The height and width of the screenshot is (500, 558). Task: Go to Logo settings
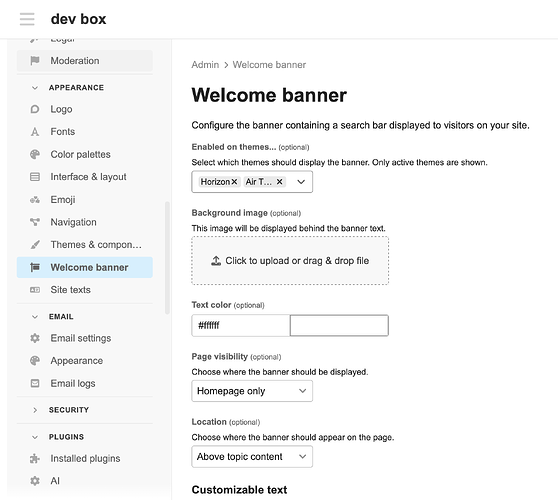pos(85,109)
